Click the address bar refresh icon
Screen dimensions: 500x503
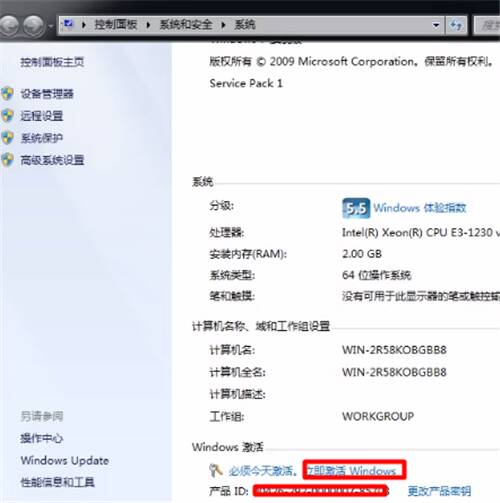click(456, 25)
